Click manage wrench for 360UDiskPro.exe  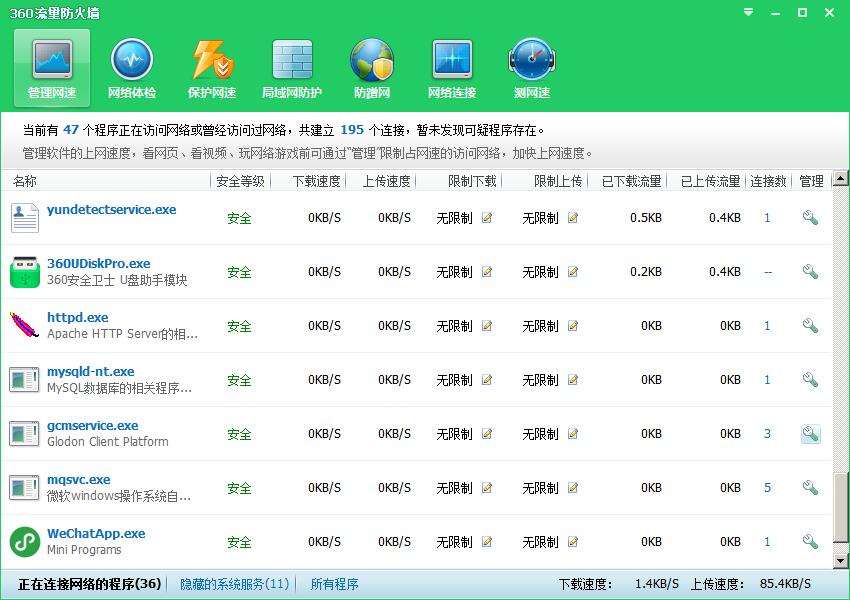[x=810, y=272]
